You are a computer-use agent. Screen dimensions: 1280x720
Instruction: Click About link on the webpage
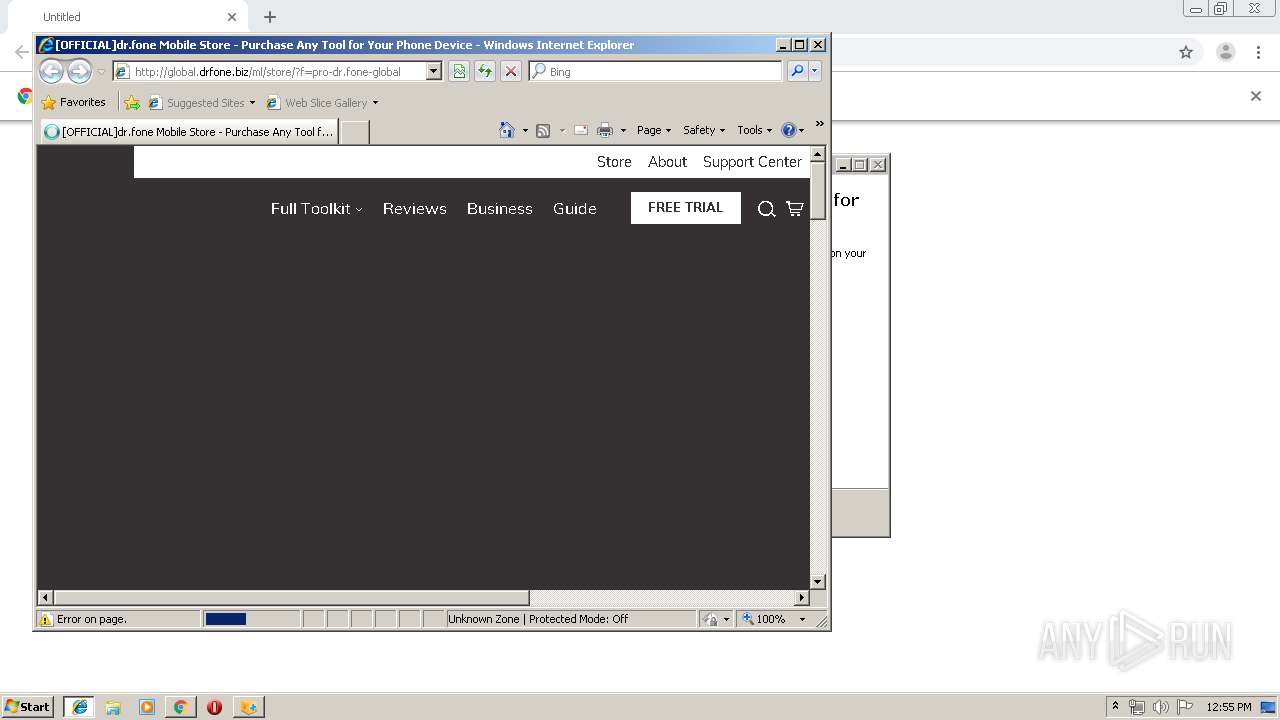(x=667, y=162)
